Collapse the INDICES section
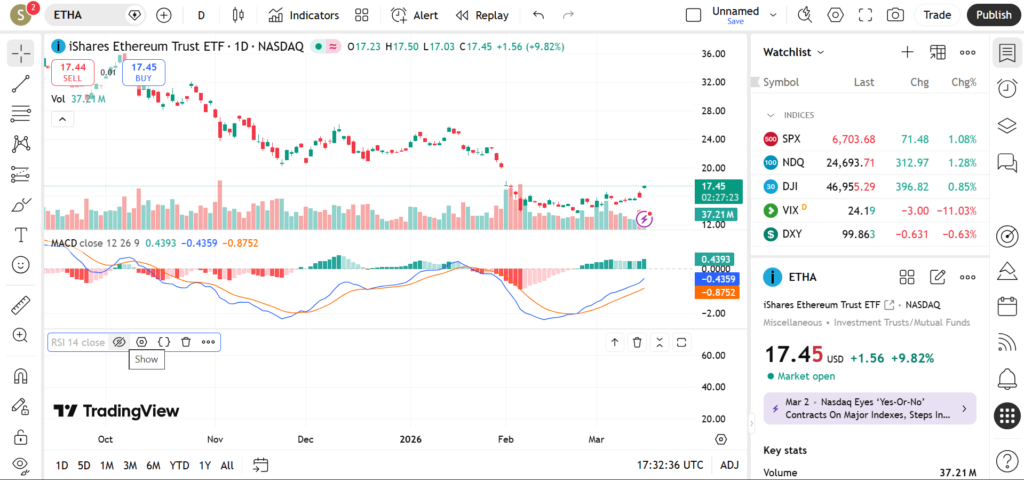The width and height of the screenshot is (1024, 480). (771, 115)
